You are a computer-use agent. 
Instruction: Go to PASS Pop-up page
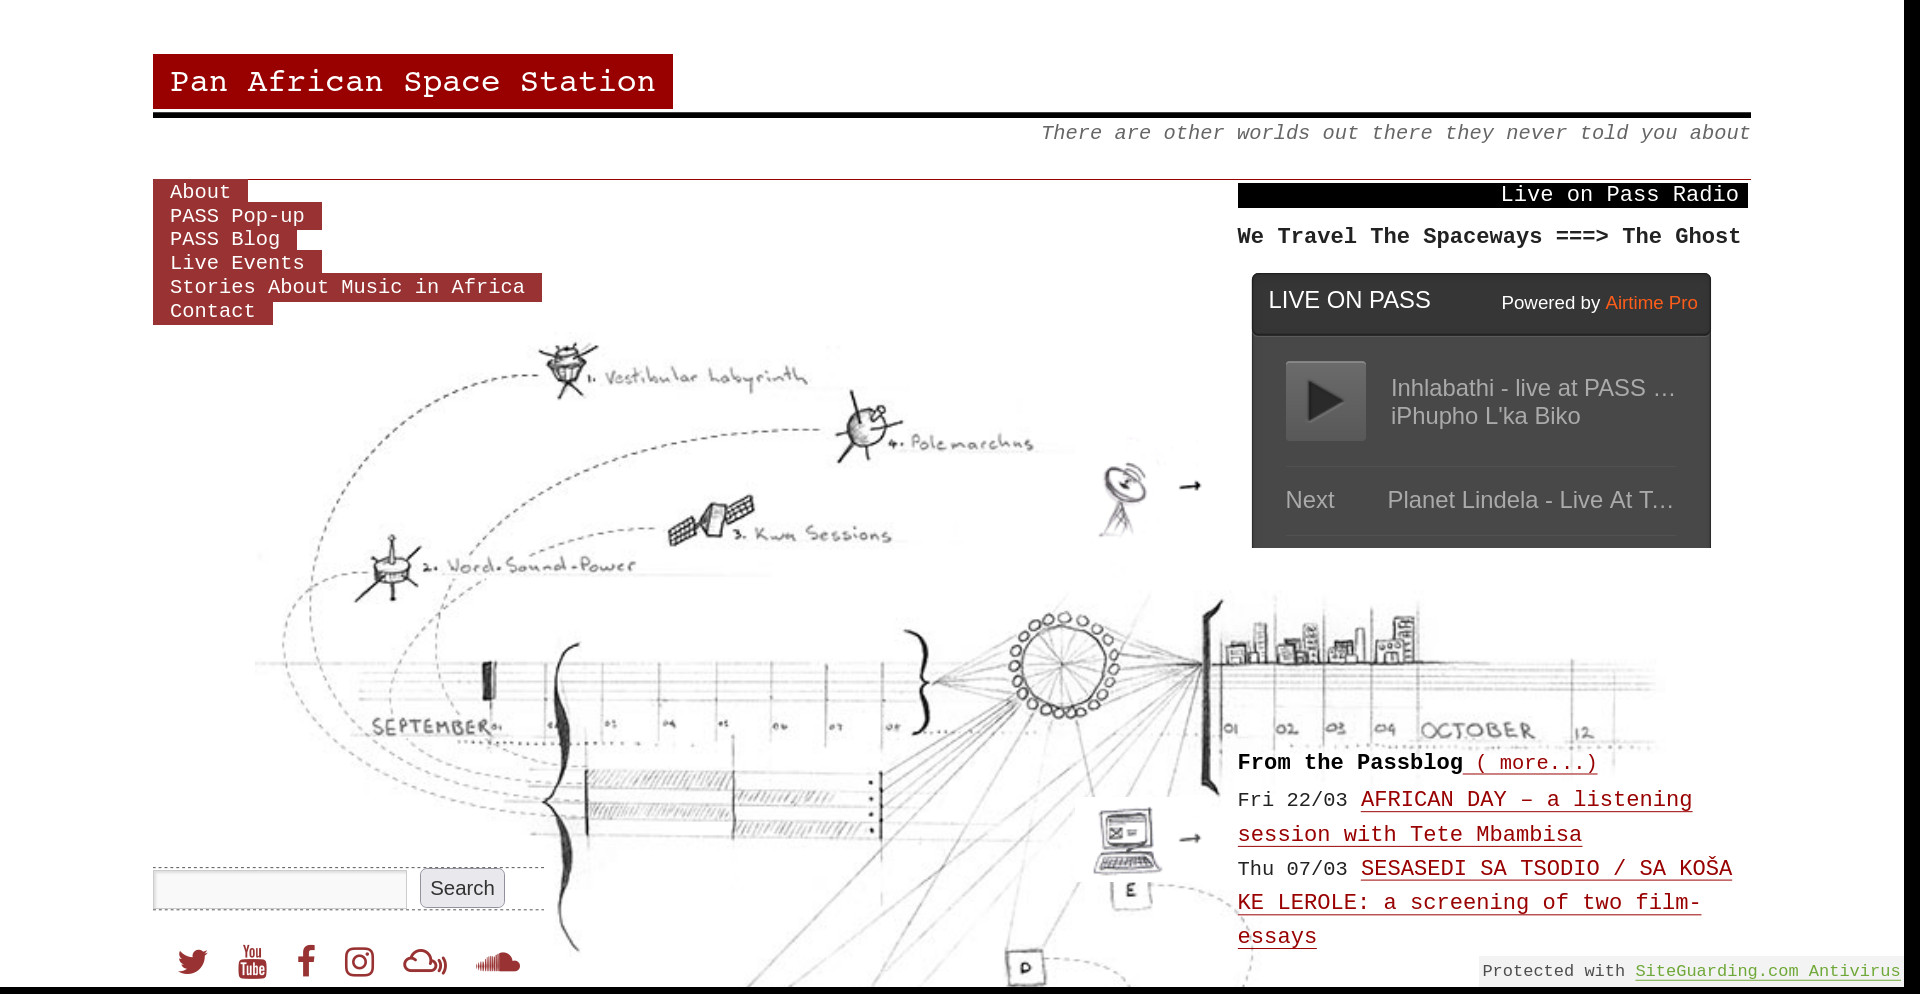(237, 216)
